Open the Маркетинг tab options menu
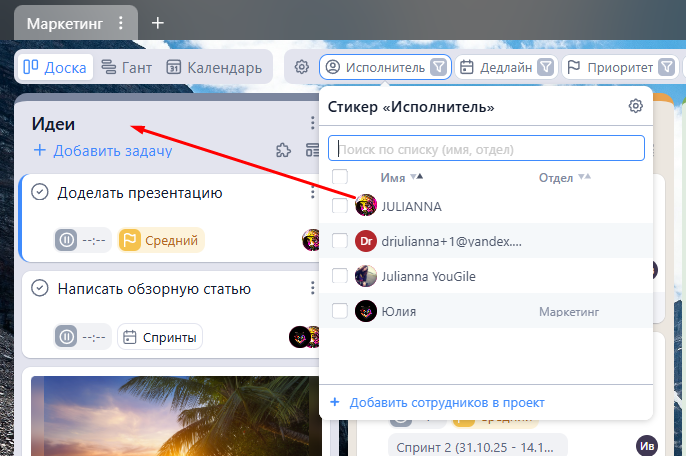686x456 pixels. point(121,23)
